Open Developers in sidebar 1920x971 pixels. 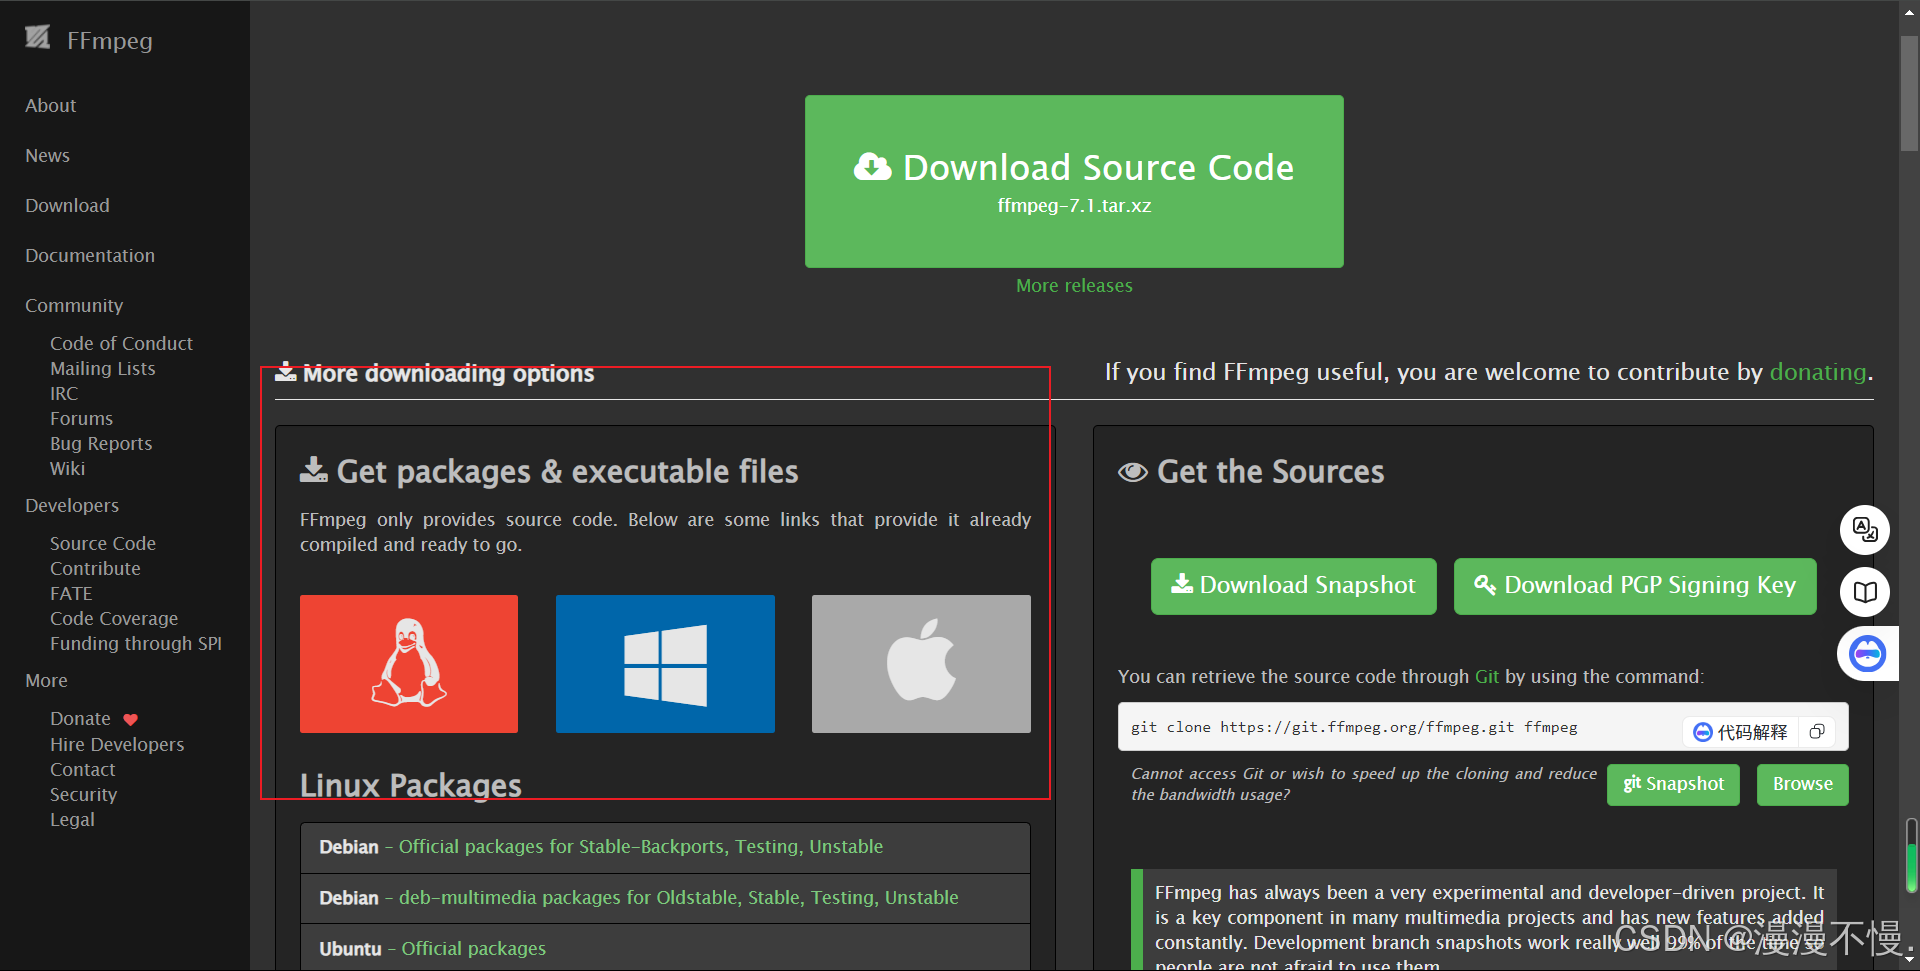pos(72,505)
